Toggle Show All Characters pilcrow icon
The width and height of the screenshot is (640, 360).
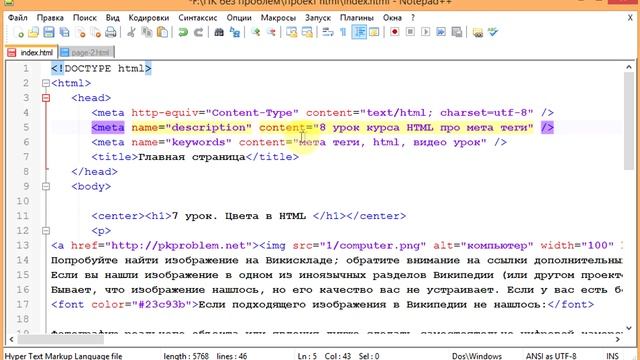click(343, 32)
